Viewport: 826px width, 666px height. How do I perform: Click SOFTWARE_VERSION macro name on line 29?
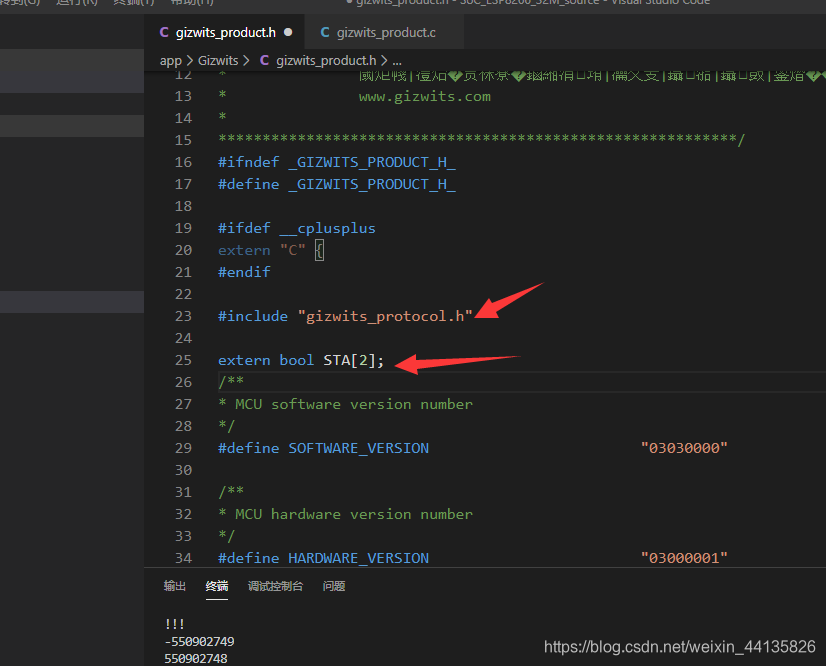tap(358, 448)
